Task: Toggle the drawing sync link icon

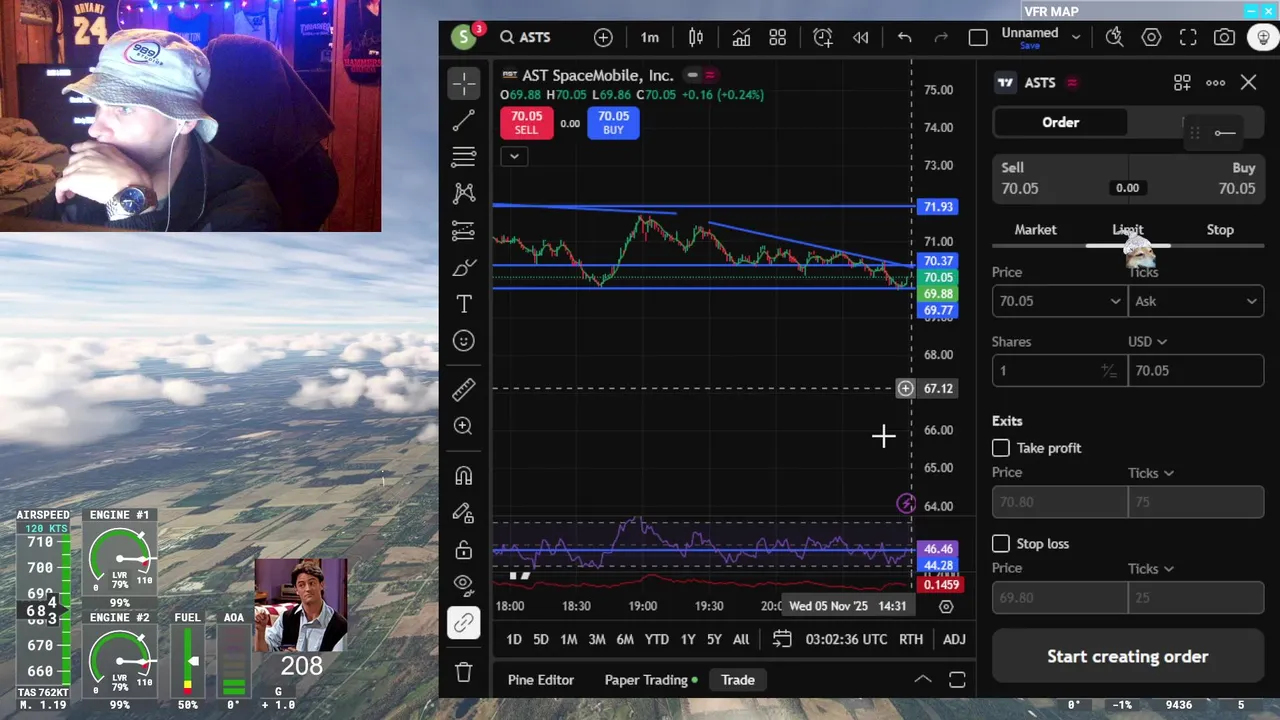Action: click(463, 622)
